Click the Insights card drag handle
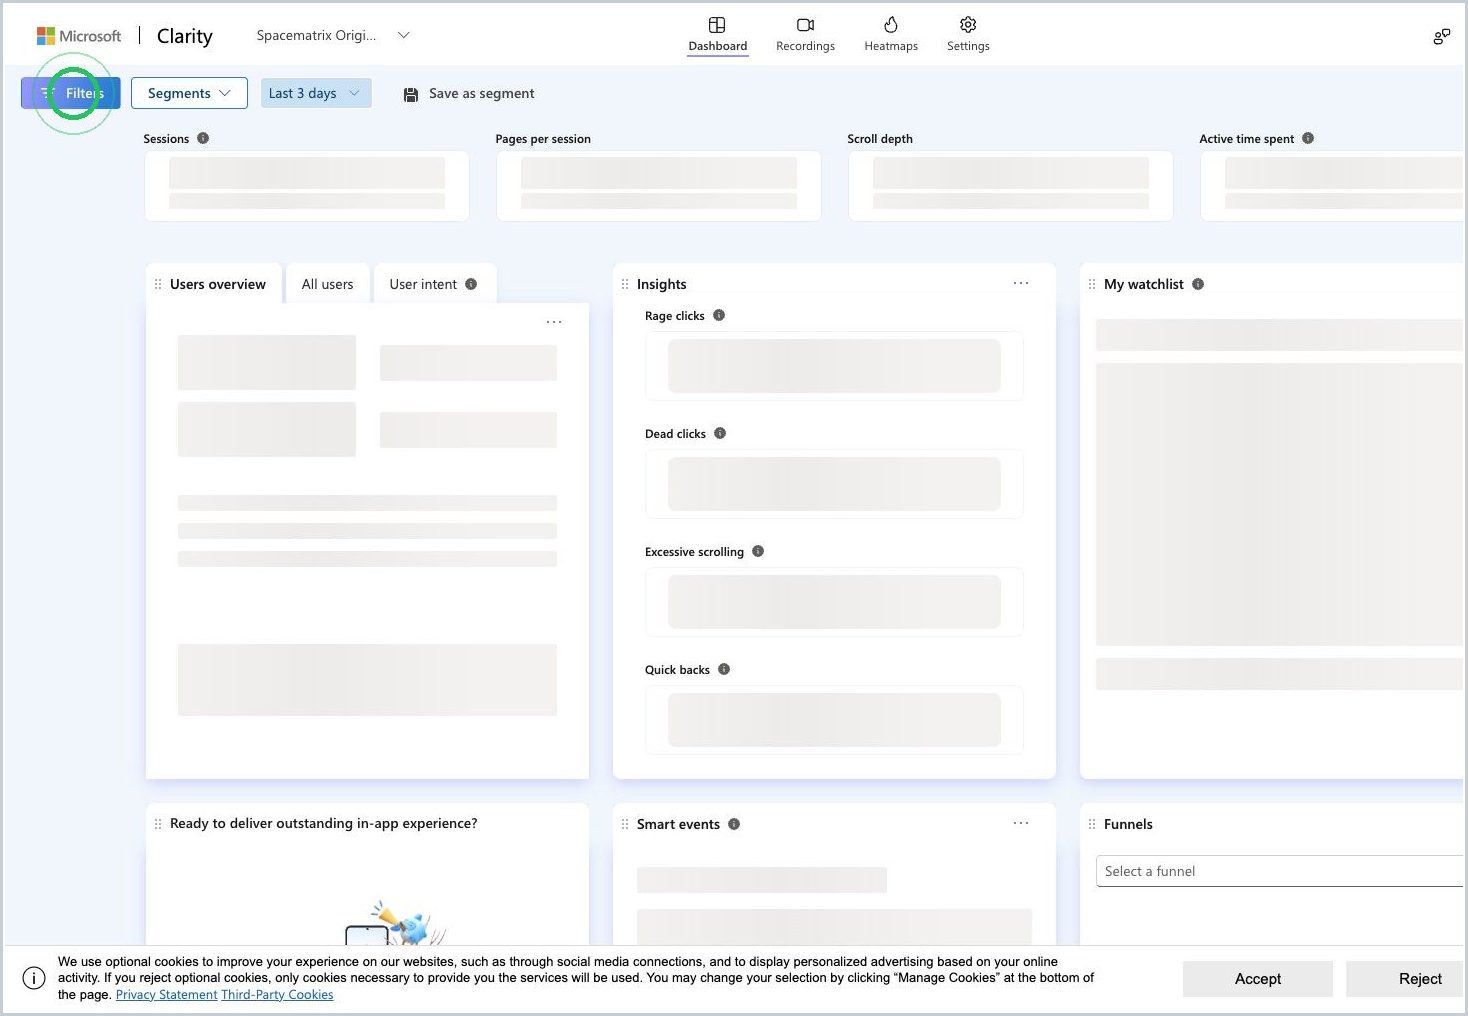 tap(625, 284)
